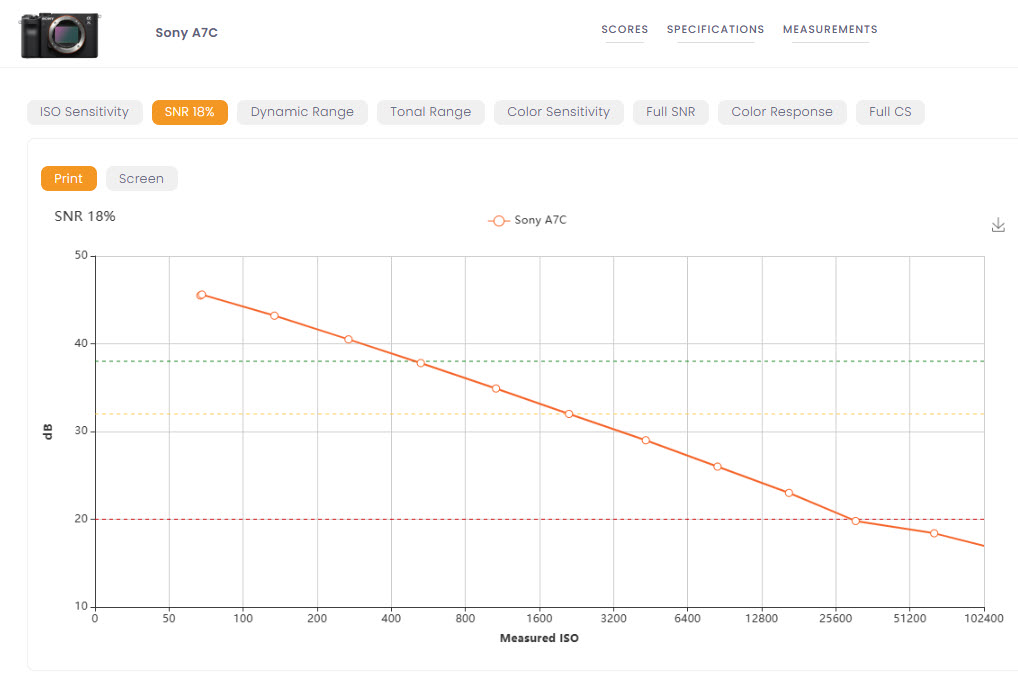Switch to the ISO Sensitivity tab
The image size is (1018, 678).
tap(84, 112)
